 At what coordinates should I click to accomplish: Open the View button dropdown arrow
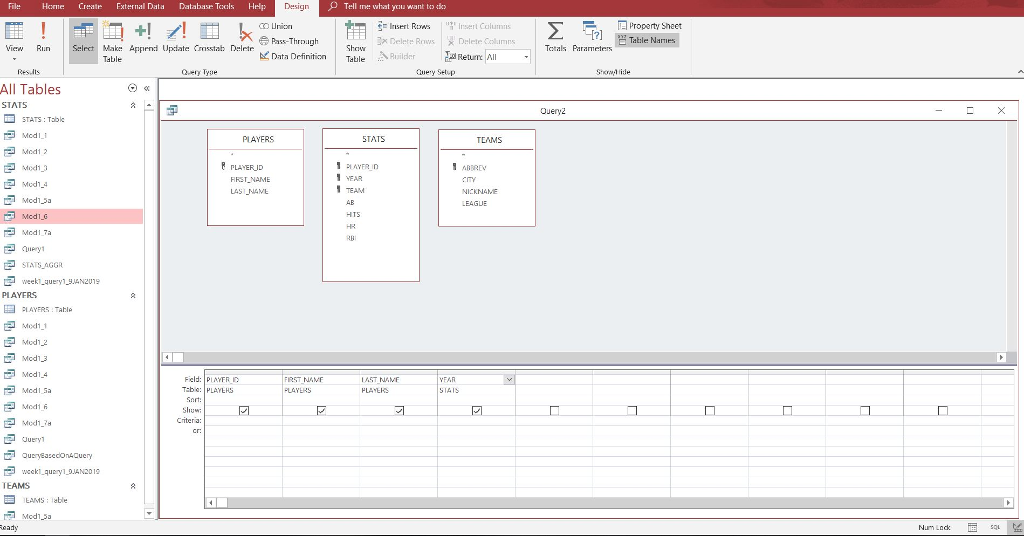point(14,59)
